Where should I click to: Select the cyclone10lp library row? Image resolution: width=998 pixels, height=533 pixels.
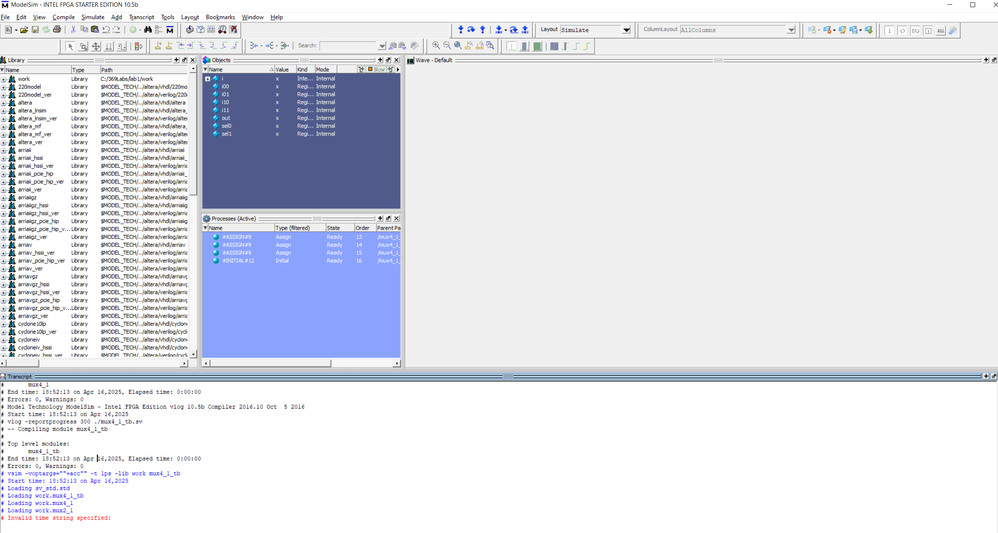(x=95, y=324)
